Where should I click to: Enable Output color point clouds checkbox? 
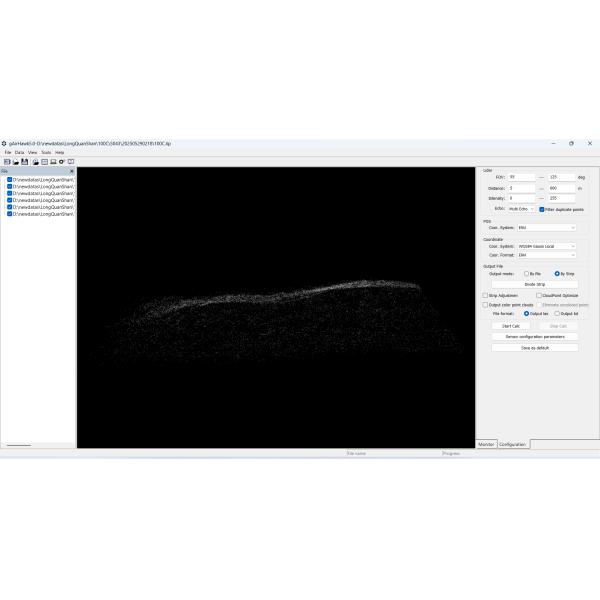click(485, 305)
